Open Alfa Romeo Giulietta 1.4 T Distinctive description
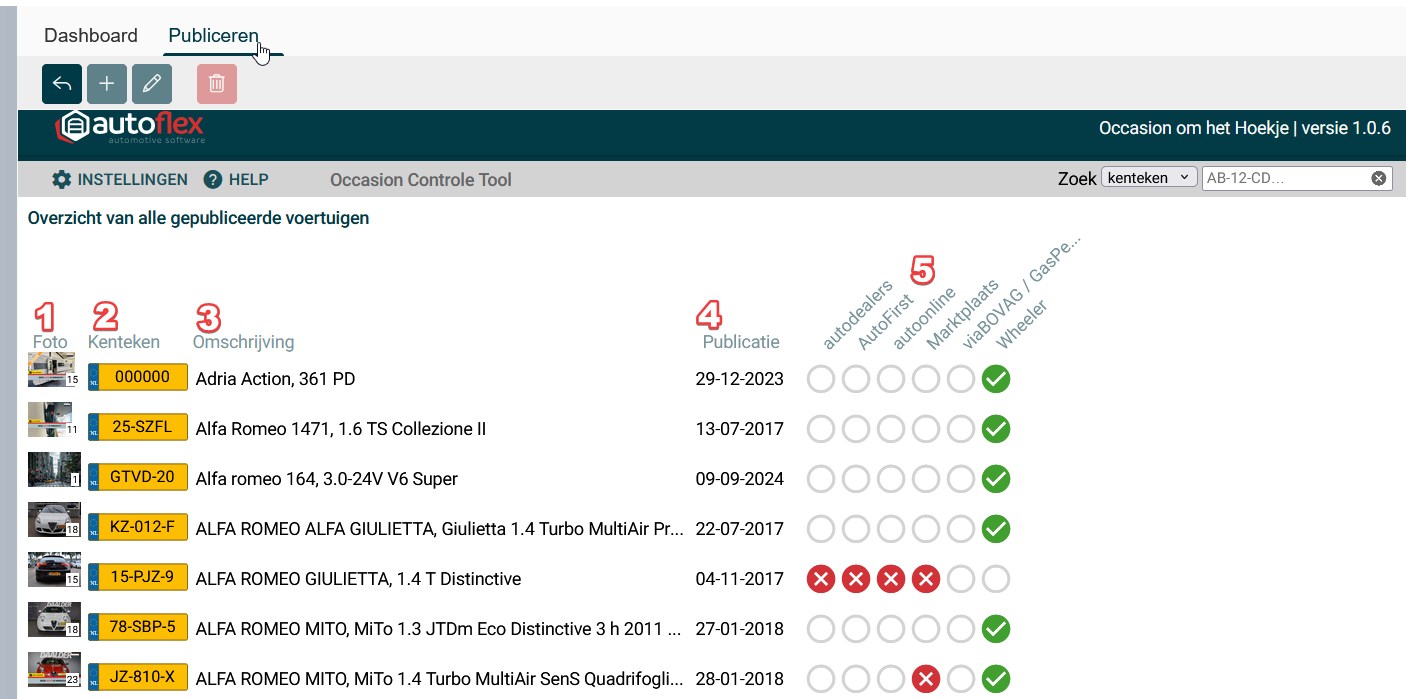 coord(358,579)
